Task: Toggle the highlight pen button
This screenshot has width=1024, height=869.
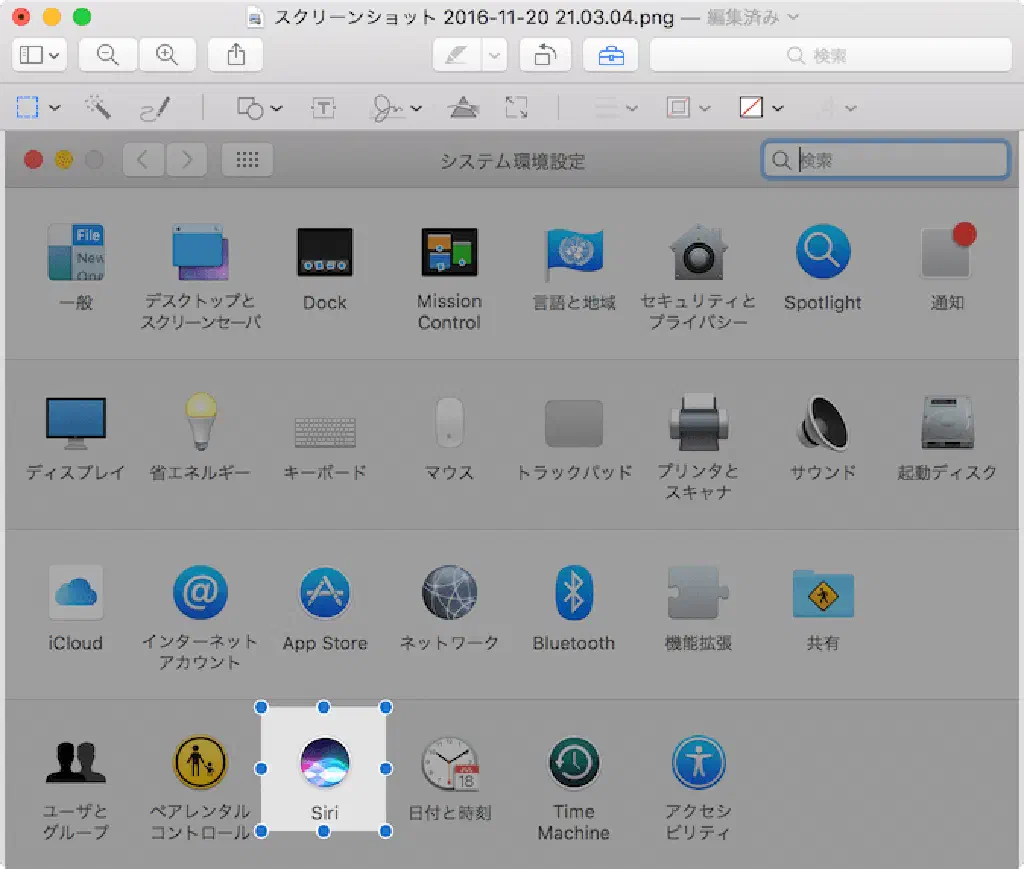Action: tap(457, 56)
